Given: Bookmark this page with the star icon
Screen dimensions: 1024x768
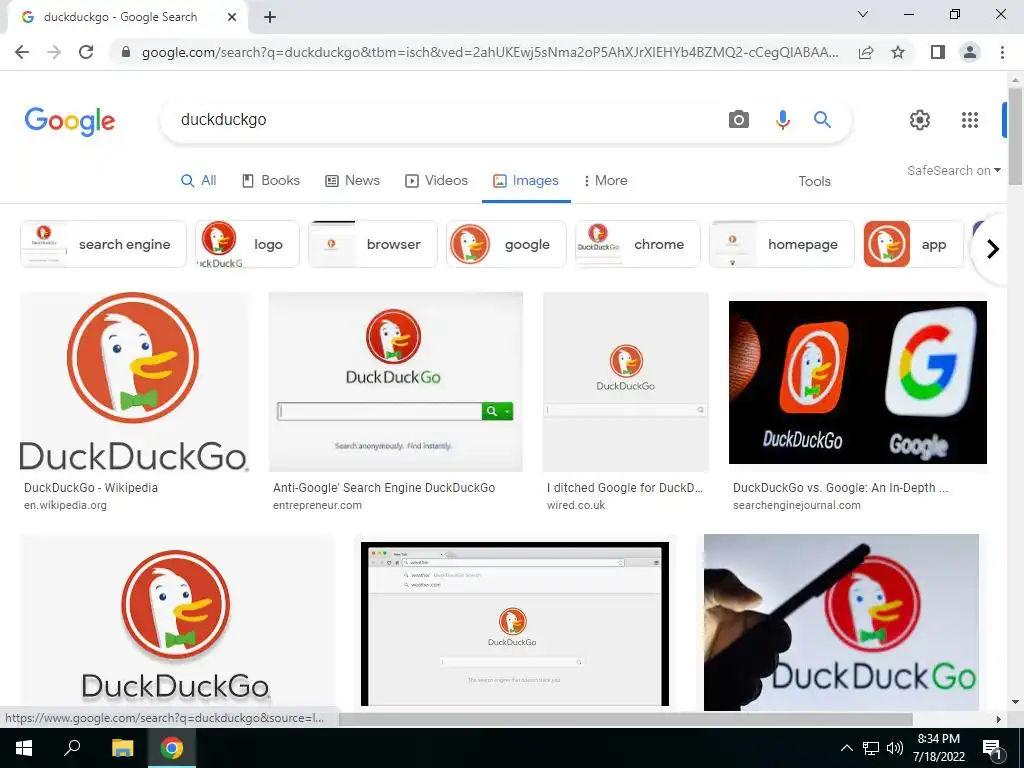Looking at the screenshot, I should (x=898, y=52).
